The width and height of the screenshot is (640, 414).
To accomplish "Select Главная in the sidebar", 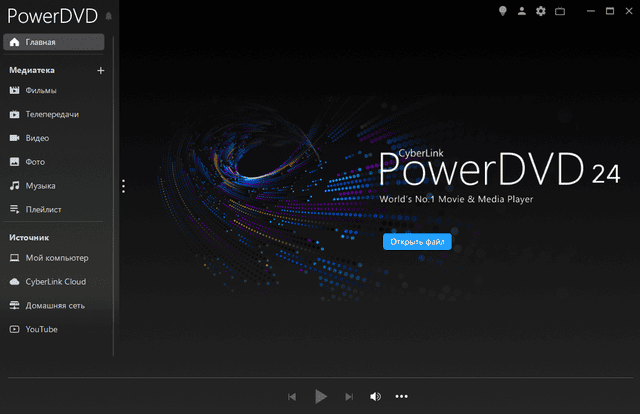I will tap(53, 42).
